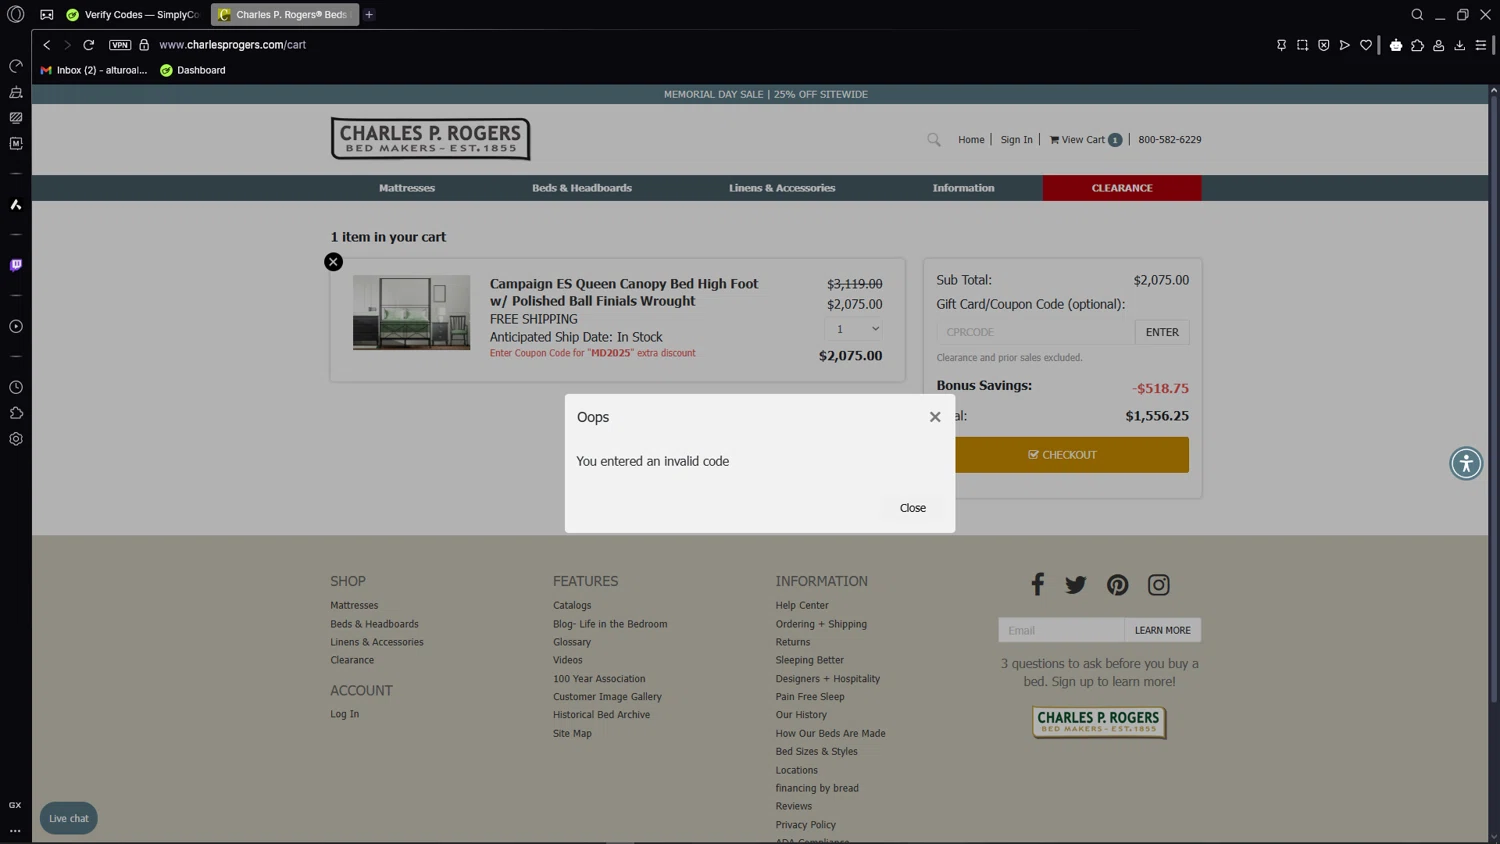Click the Opera GX main menu icon
1500x844 pixels.
[x=16, y=15]
